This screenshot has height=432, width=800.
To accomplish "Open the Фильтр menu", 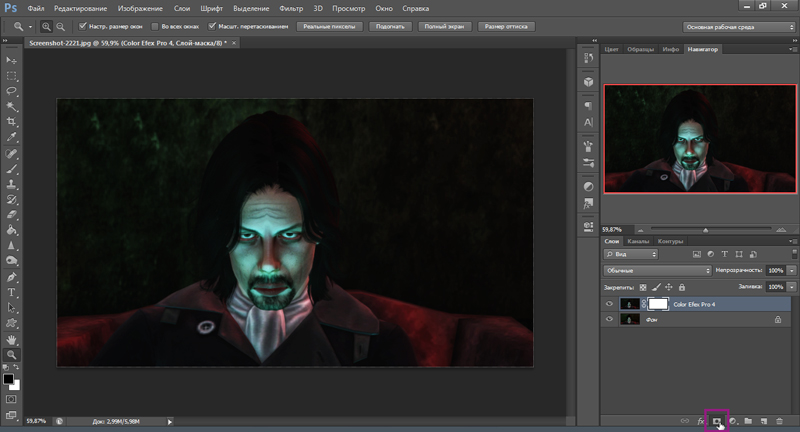I will click(x=291, y=9).
